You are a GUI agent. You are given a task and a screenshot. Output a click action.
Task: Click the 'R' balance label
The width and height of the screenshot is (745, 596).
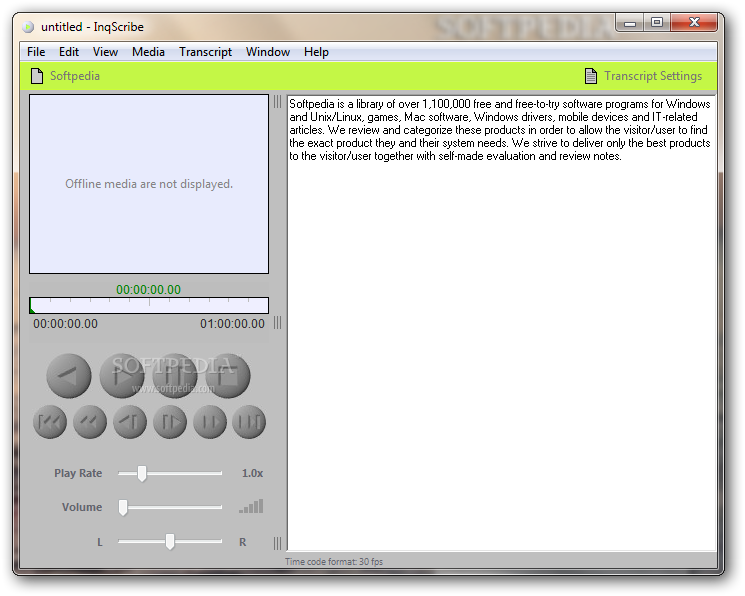point(243,542)
